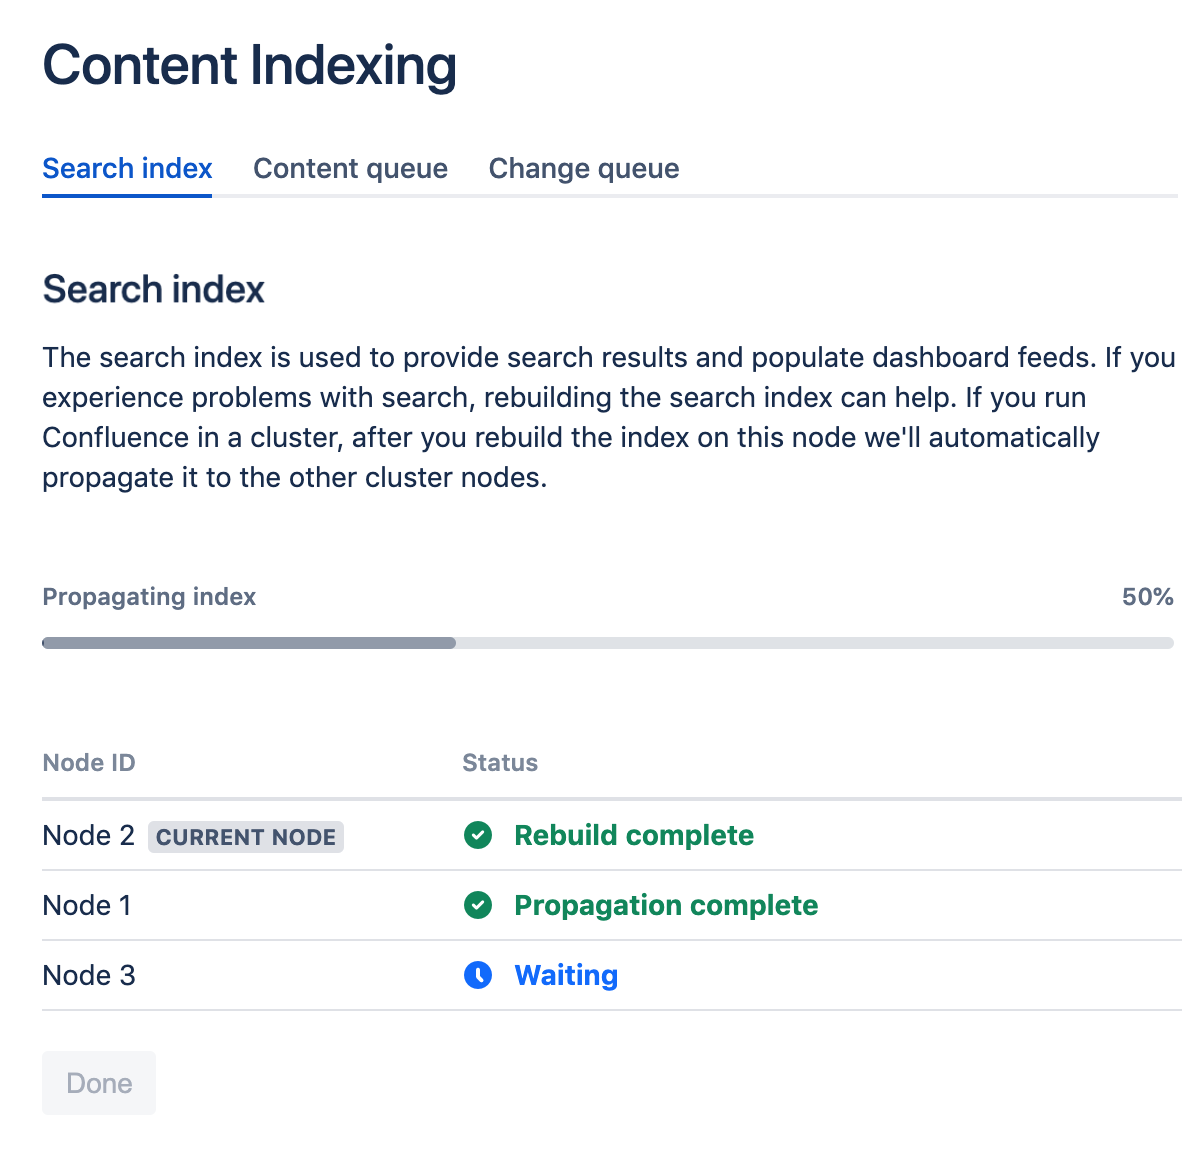Click the green checkmark beside Propagation complete

click(478, 905)
